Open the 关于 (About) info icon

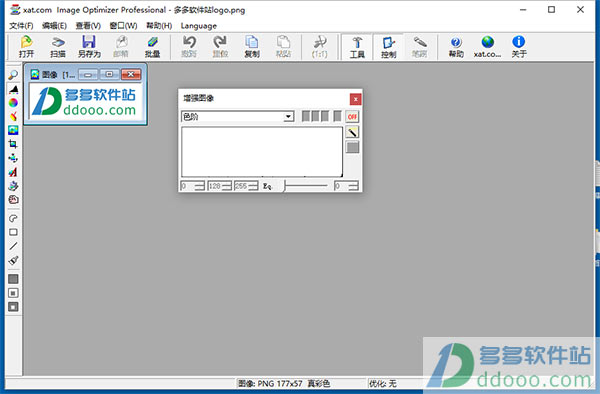tap(519, 46)
